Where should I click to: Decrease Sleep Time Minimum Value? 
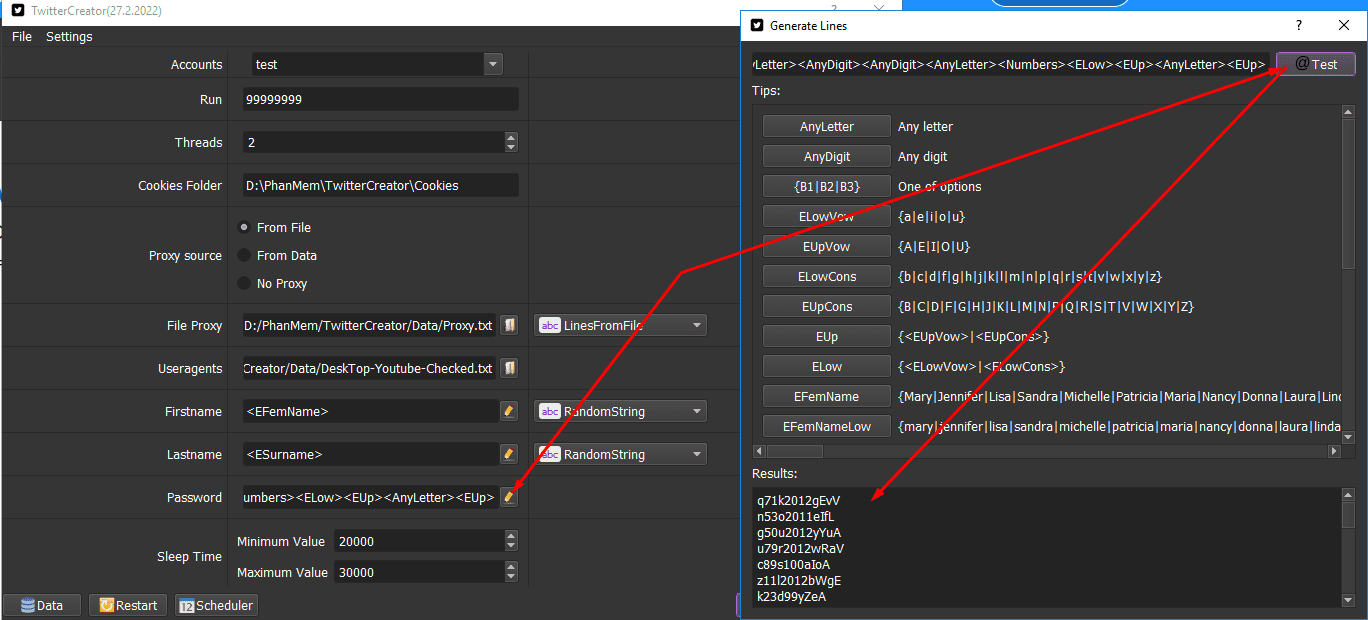[x=511, y=546]
